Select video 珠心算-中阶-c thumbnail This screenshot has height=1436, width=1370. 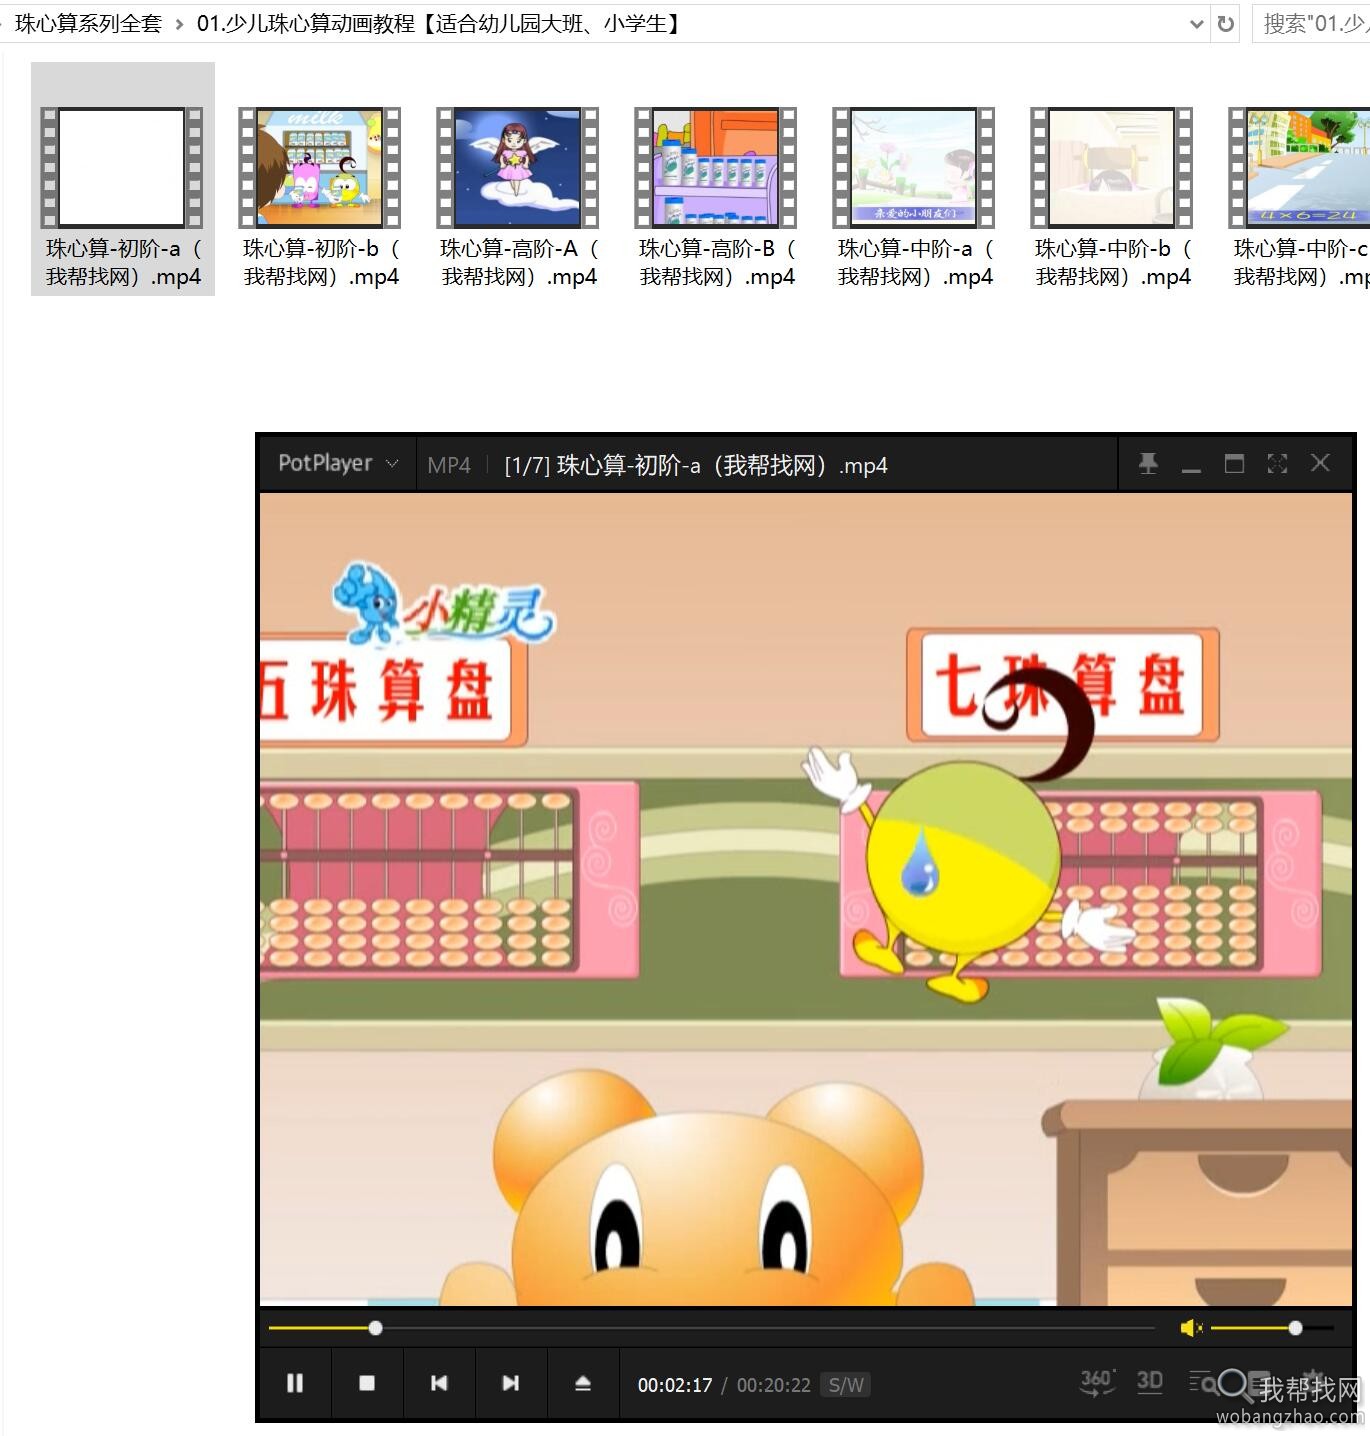(x=1299, y=167)
